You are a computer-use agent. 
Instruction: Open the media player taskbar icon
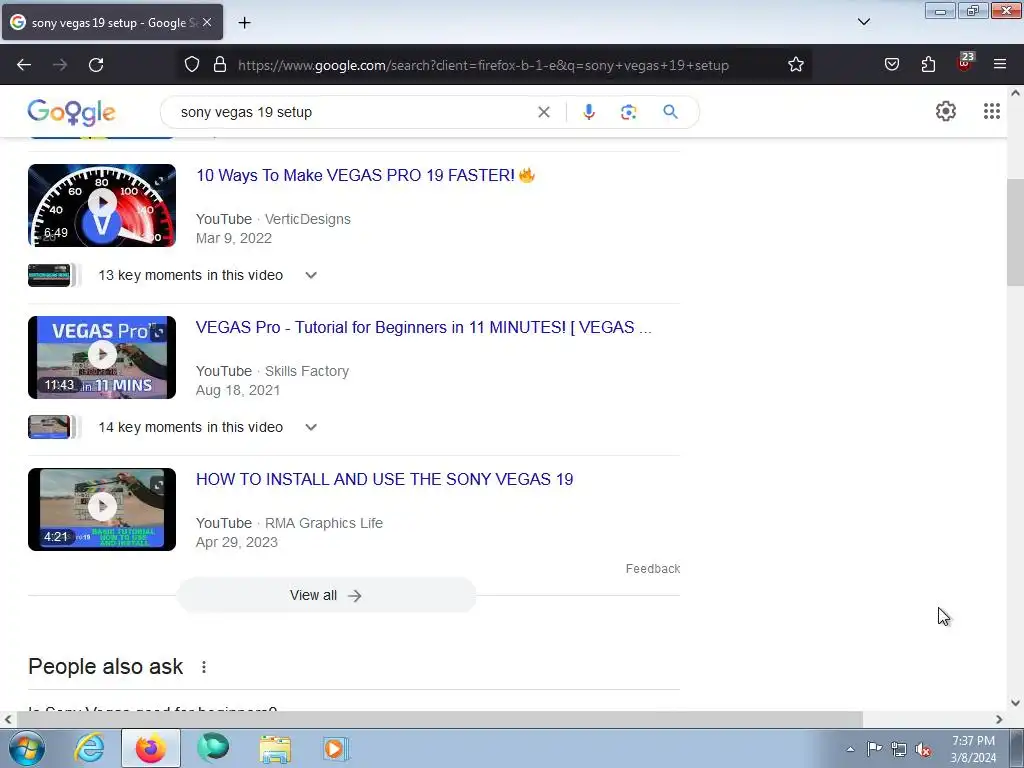(x=336, y=748)
